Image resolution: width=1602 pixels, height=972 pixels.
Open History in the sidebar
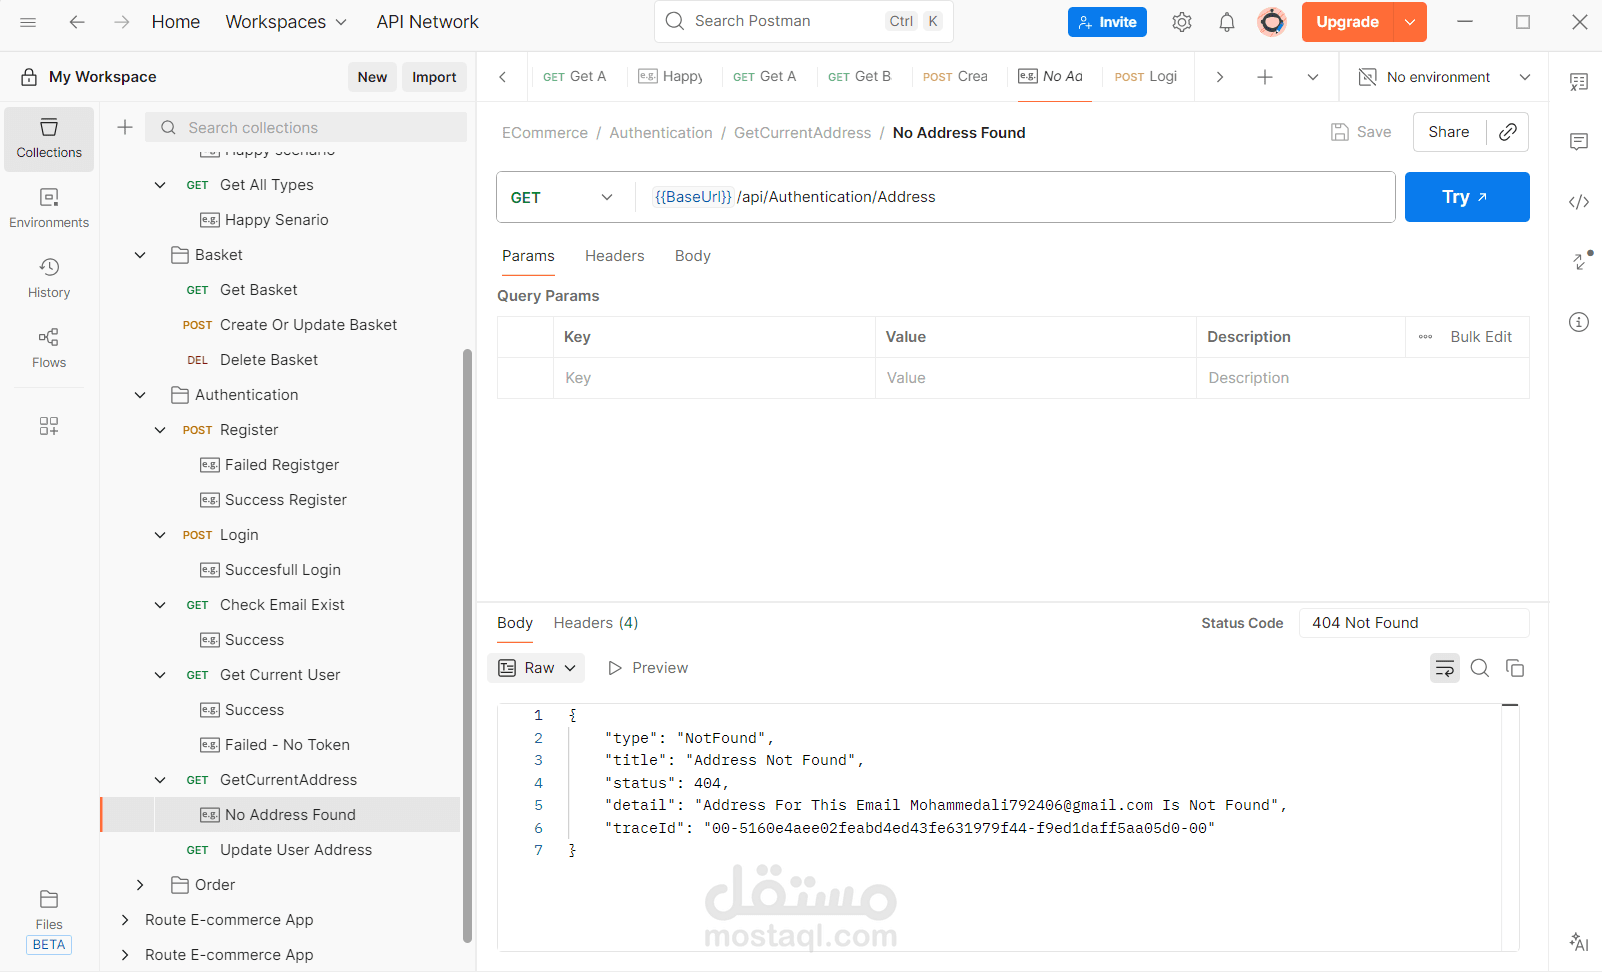(x=49, y=279)
